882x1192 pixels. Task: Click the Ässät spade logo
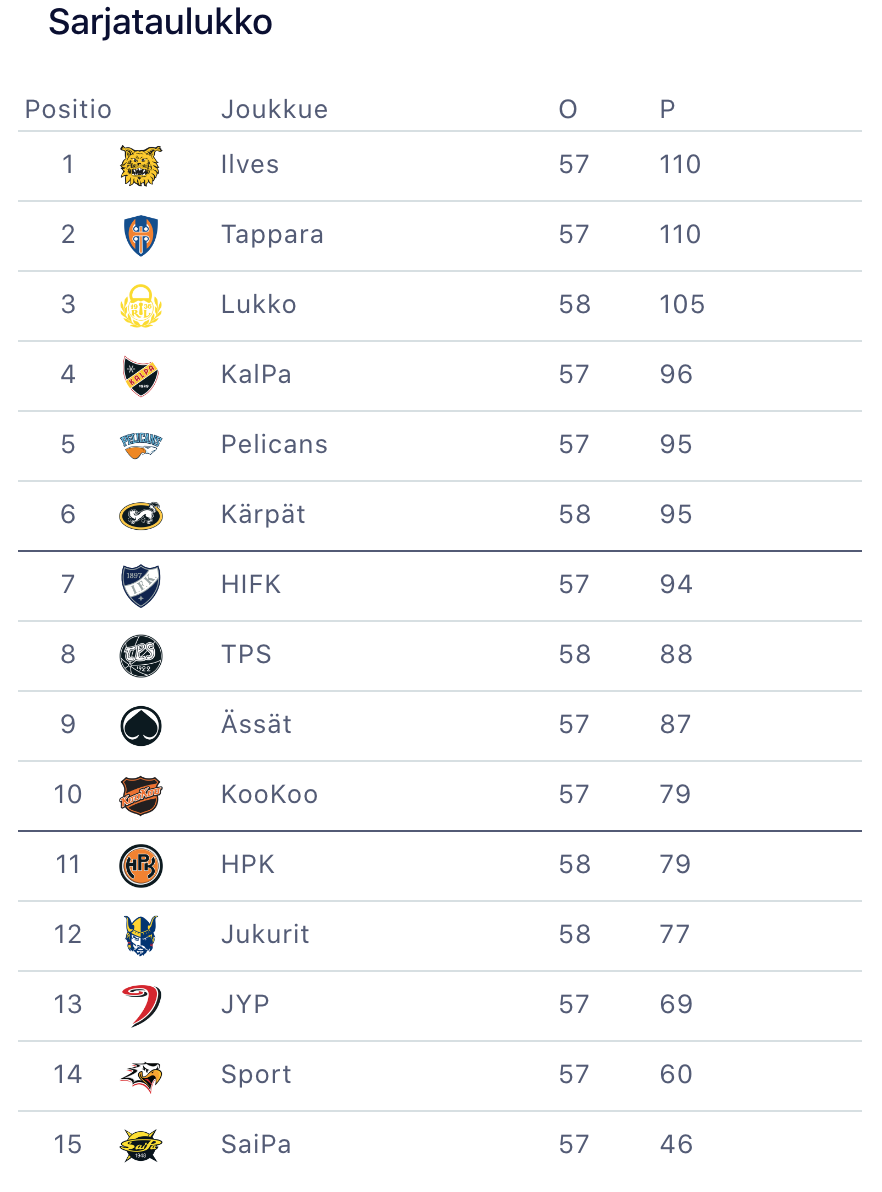click(x=140, y=725)
